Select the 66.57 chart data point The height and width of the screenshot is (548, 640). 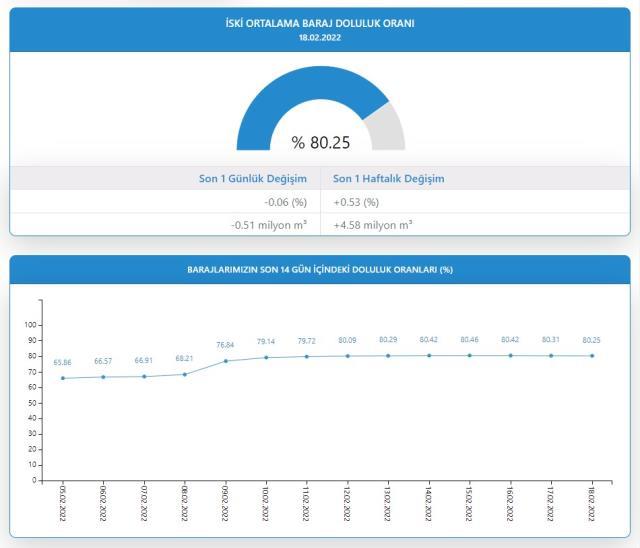tap(103, 377)
